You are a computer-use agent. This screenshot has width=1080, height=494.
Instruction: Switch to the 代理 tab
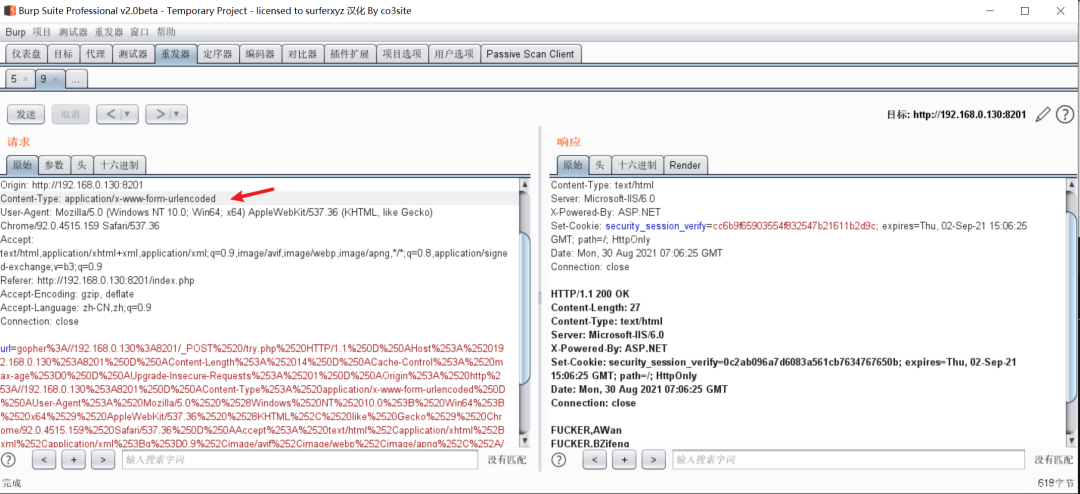(95, 54)
